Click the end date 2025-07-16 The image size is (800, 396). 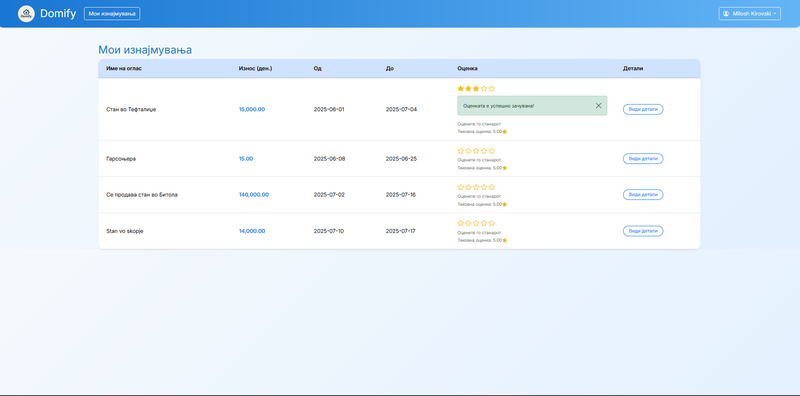coord(401,194)
